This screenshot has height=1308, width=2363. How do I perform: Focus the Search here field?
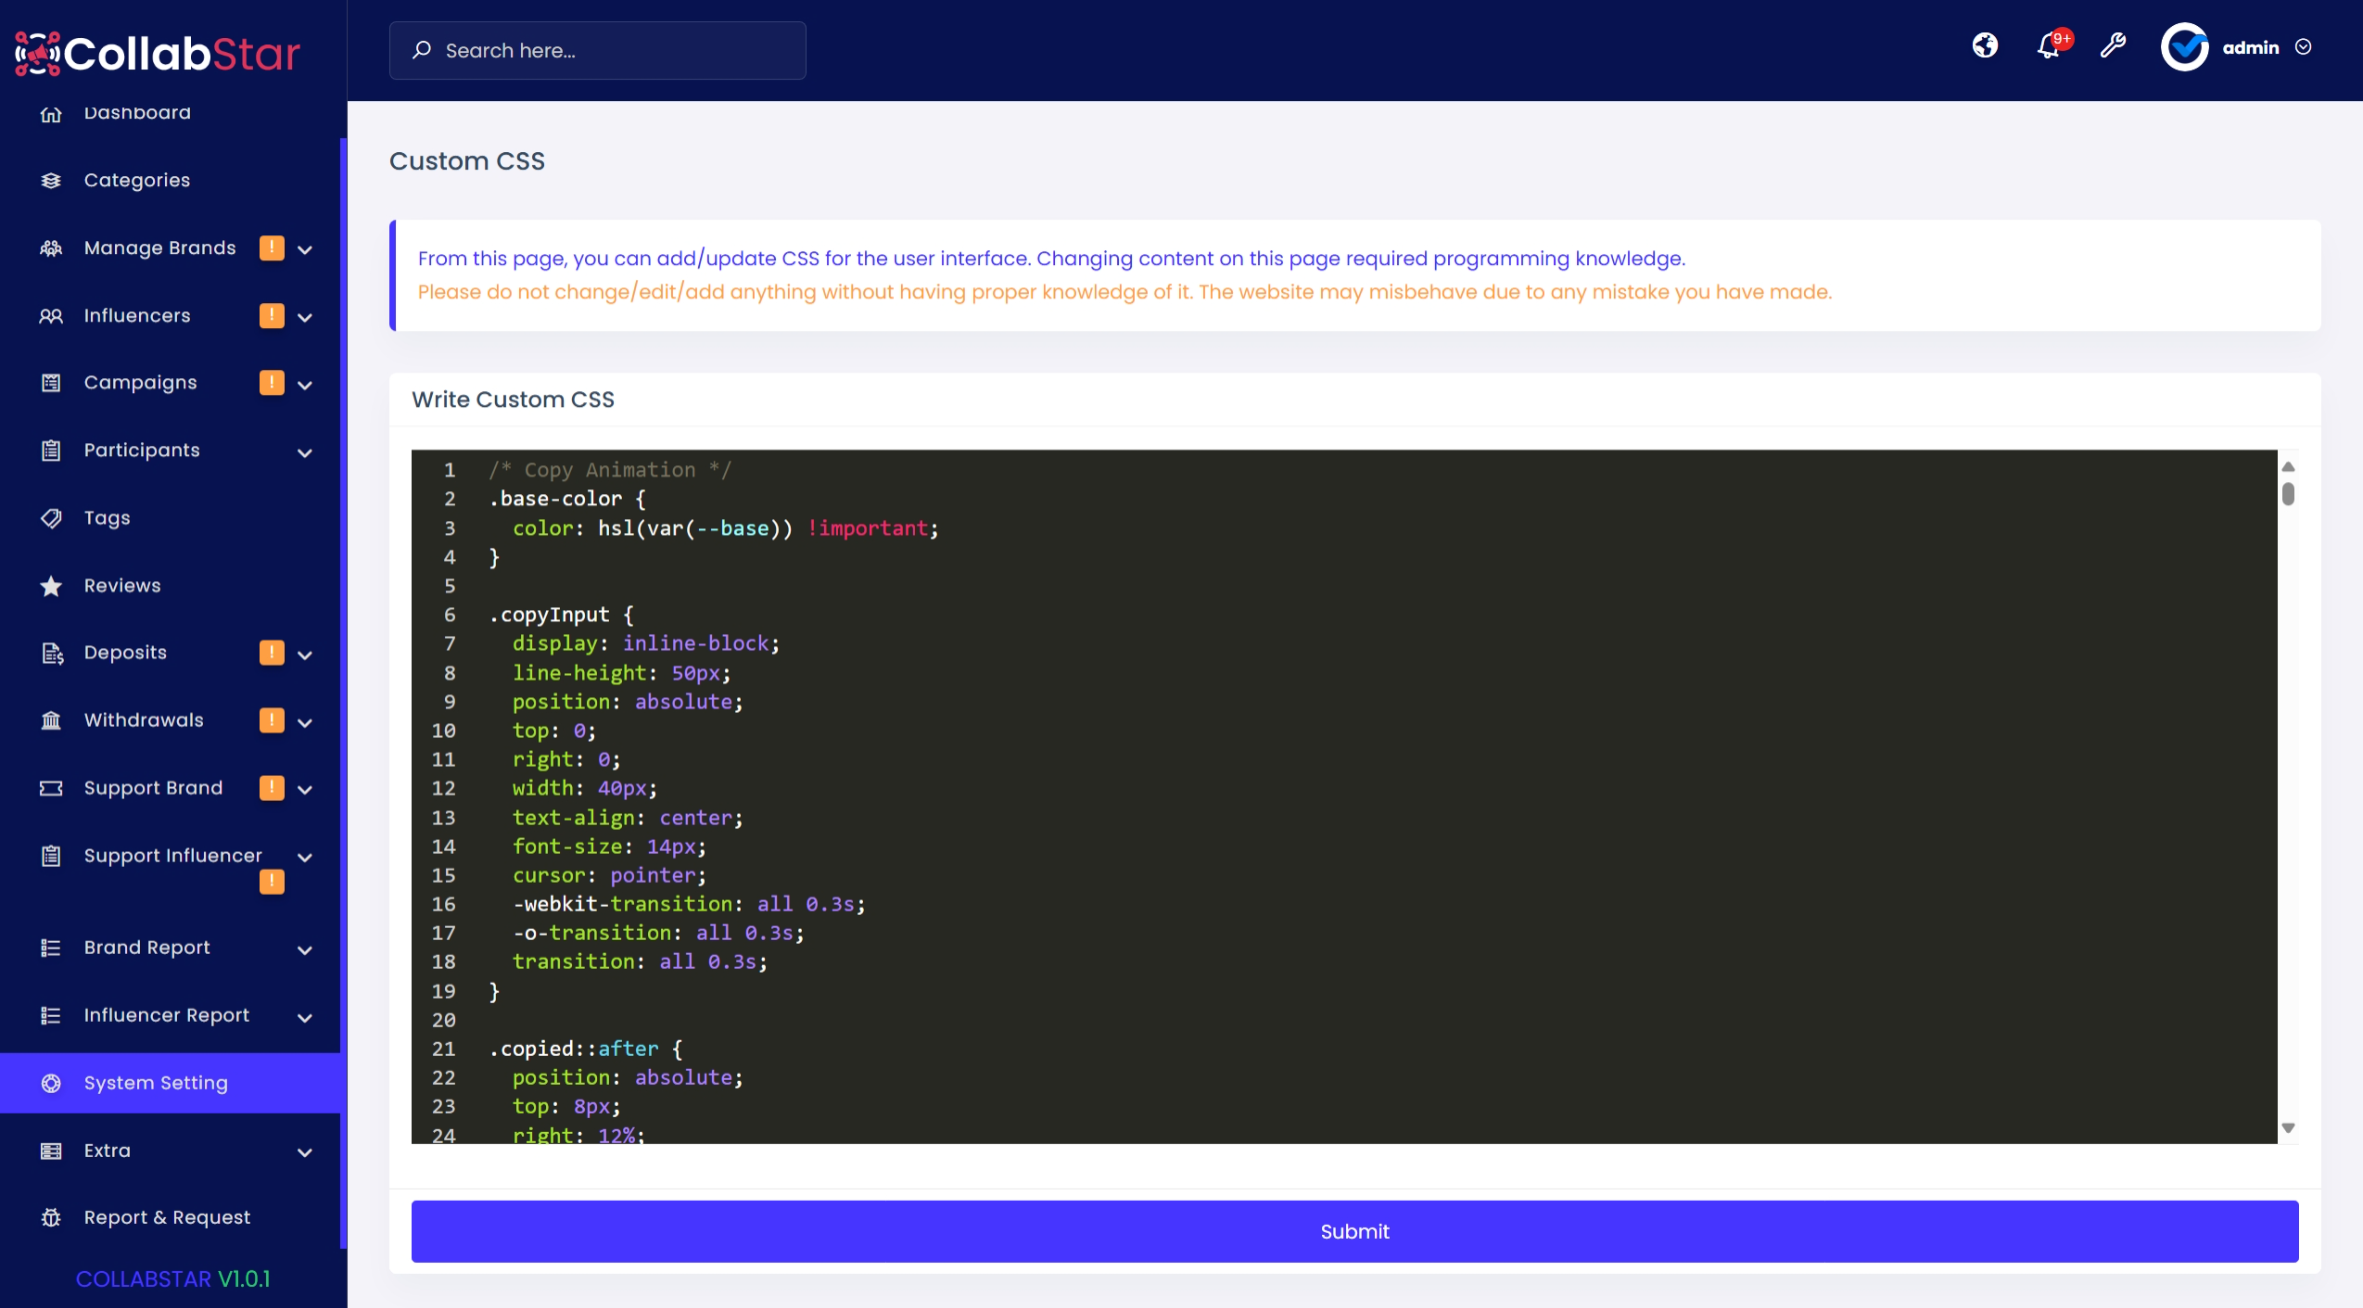(597, 50)
